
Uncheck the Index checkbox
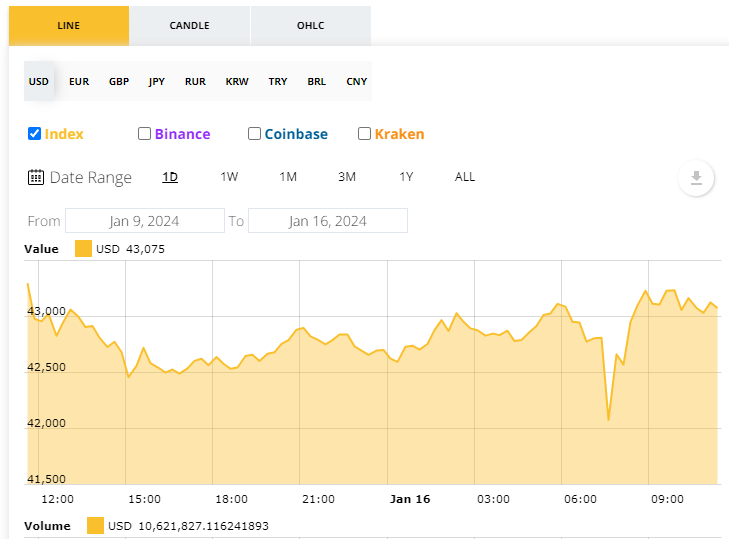35,134
